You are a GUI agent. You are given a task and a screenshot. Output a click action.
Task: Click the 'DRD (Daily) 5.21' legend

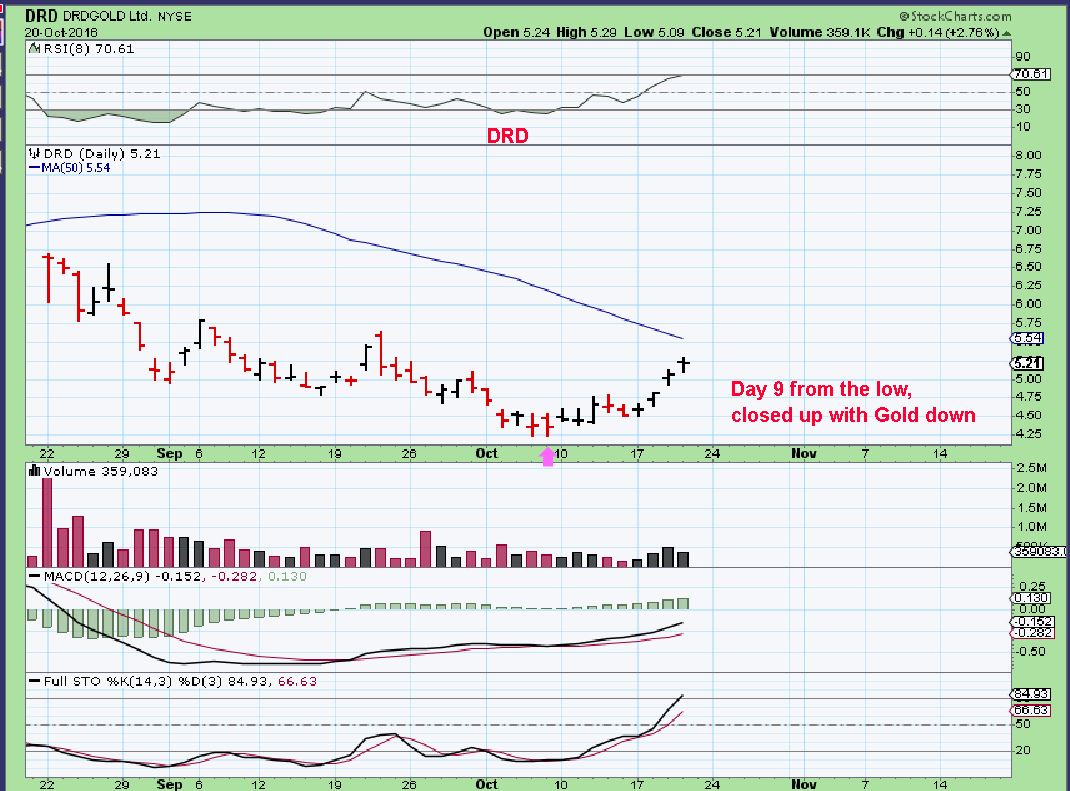coord(102,154)
